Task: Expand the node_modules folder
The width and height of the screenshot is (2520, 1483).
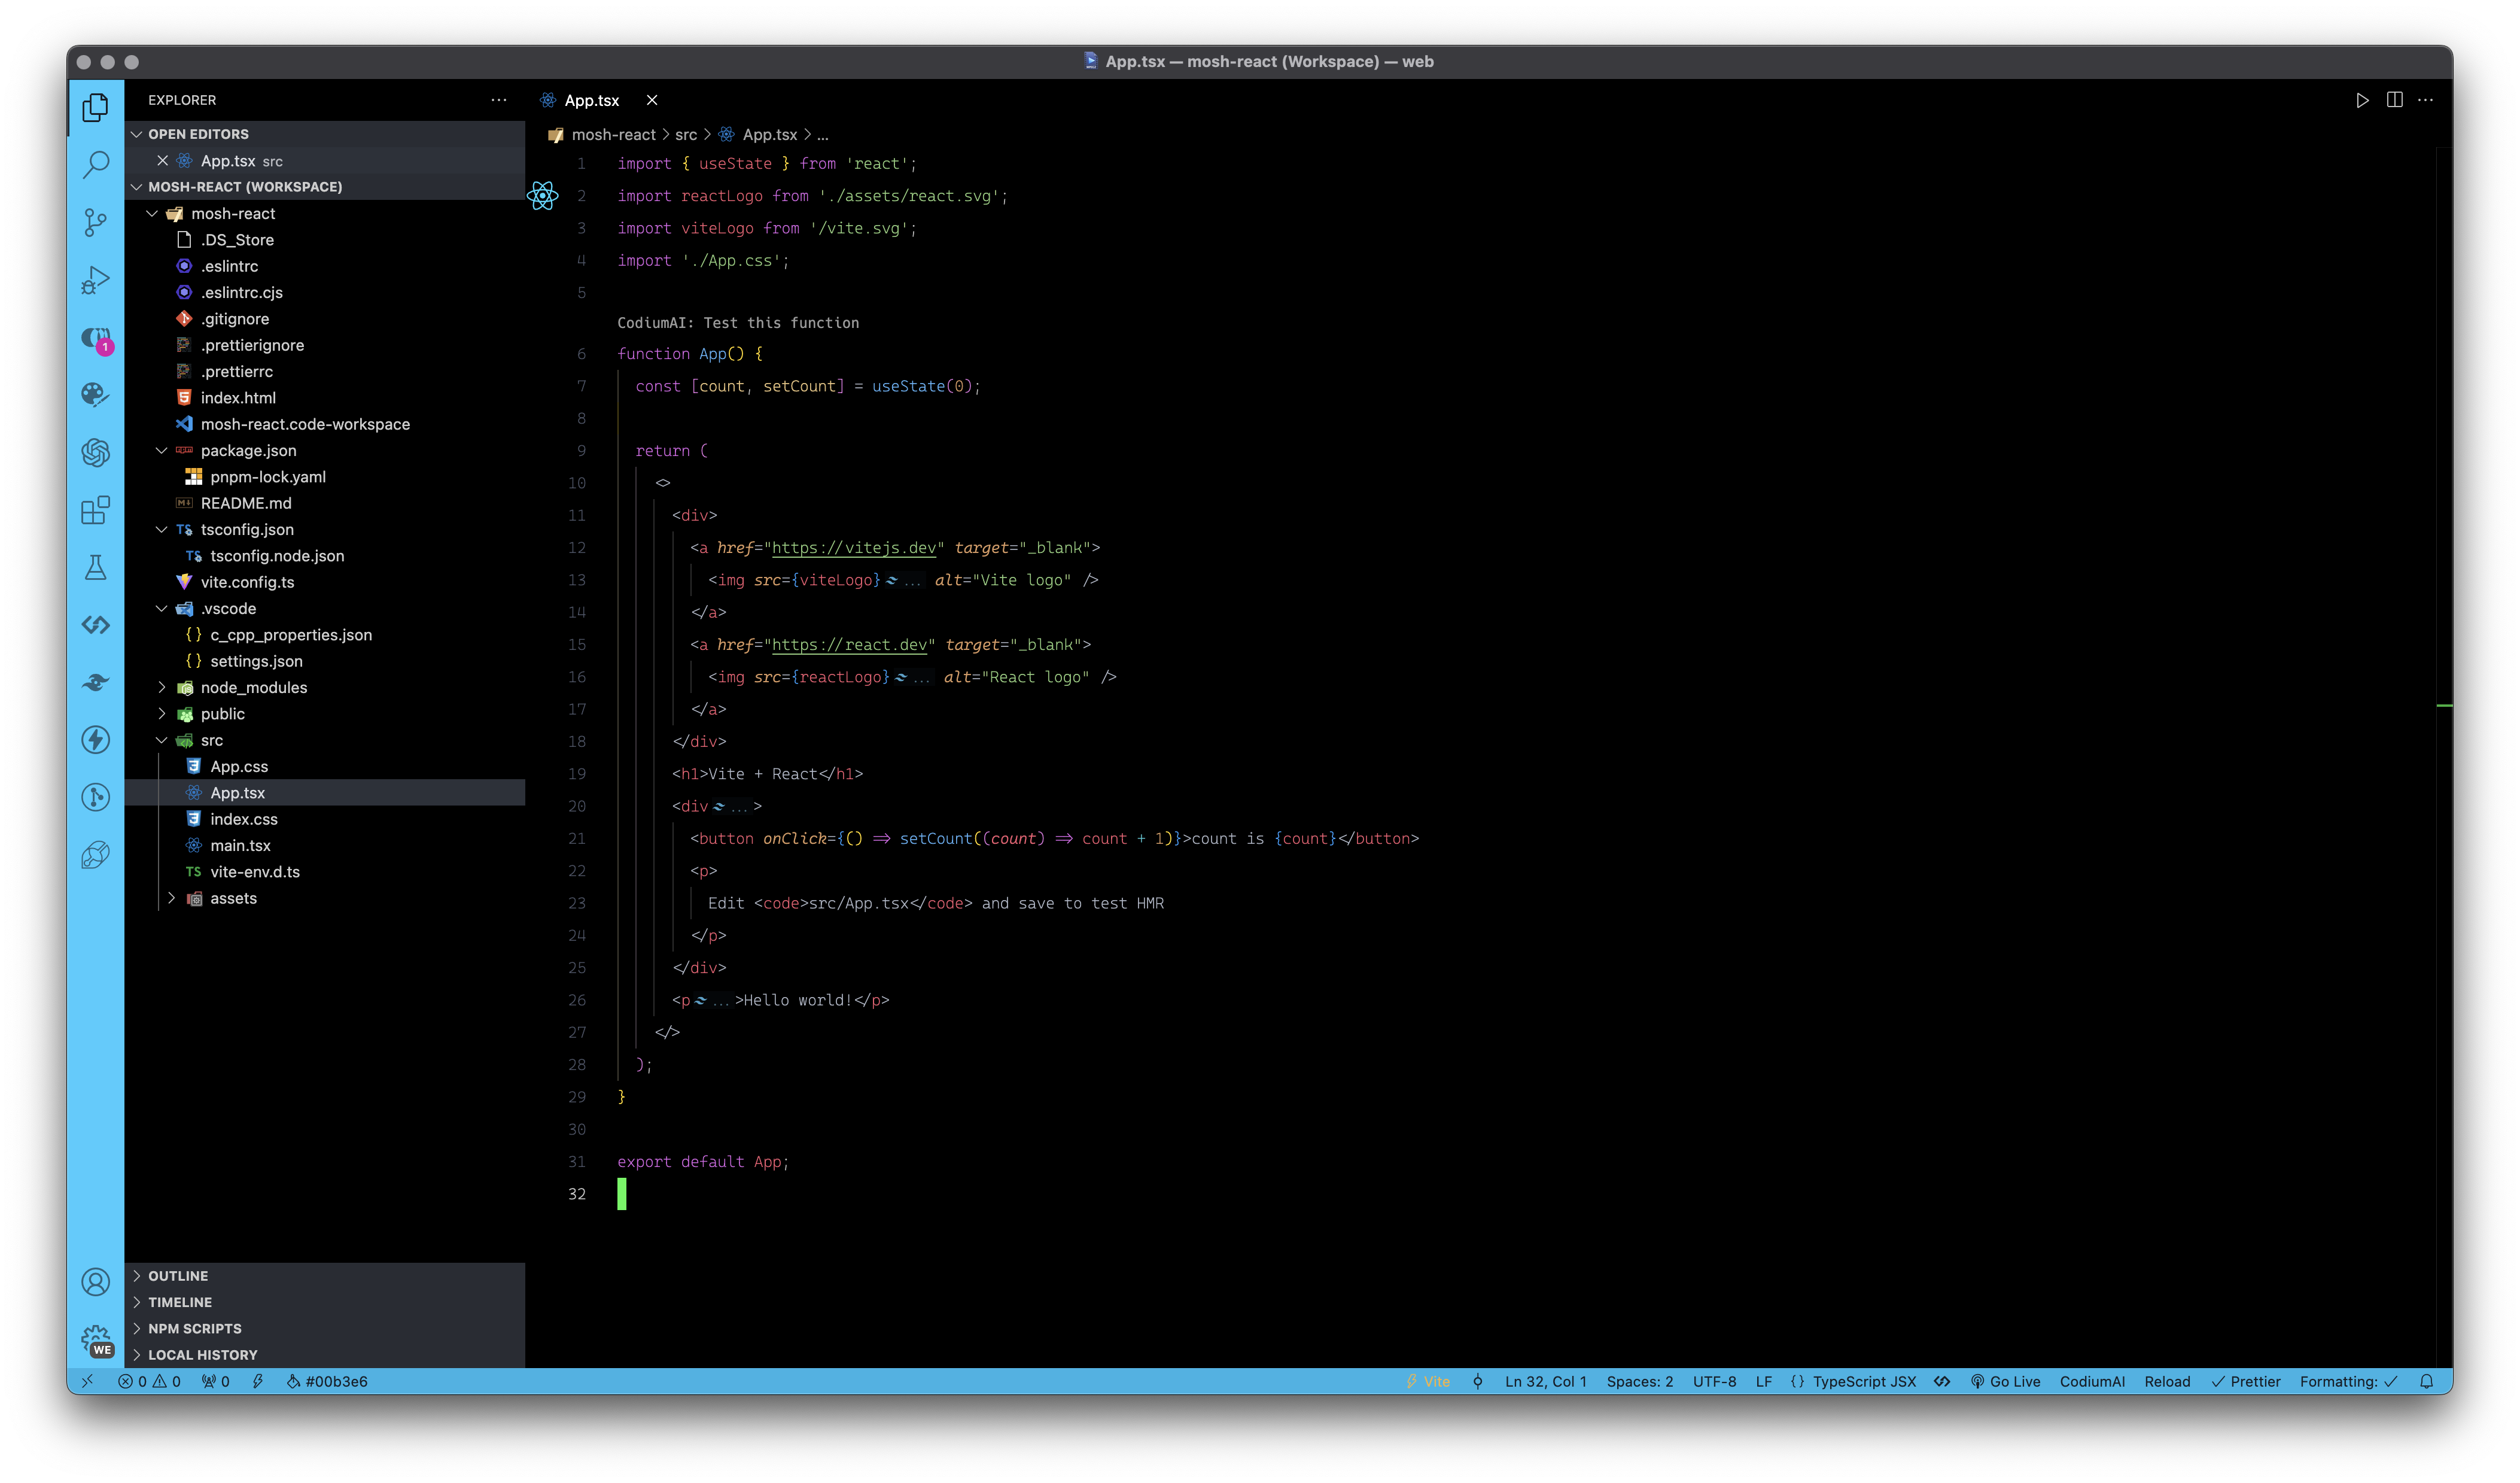Action: (253, 687)
